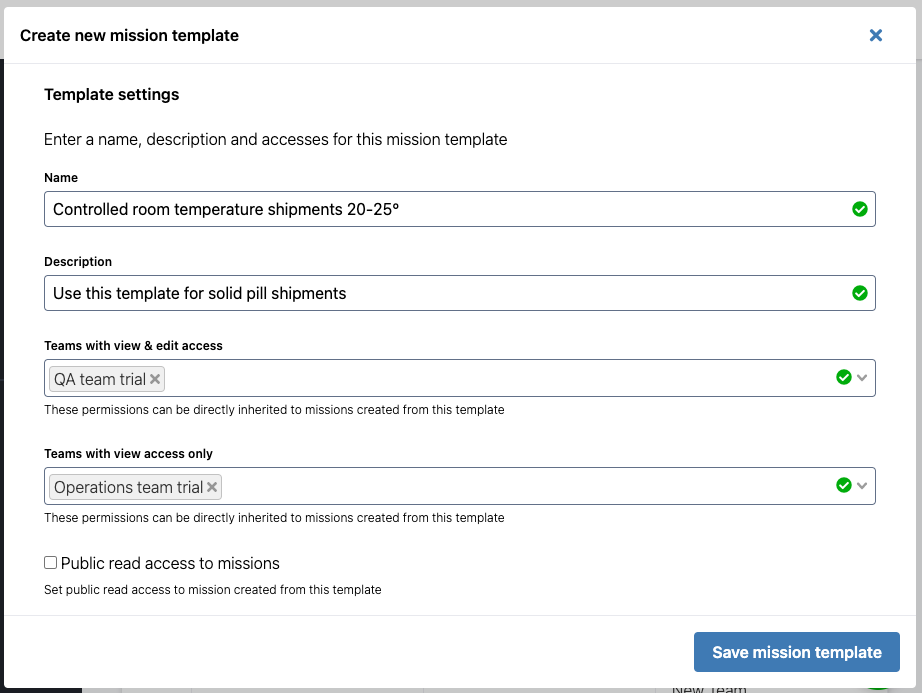Remove the Operations team trial tag

212,487
